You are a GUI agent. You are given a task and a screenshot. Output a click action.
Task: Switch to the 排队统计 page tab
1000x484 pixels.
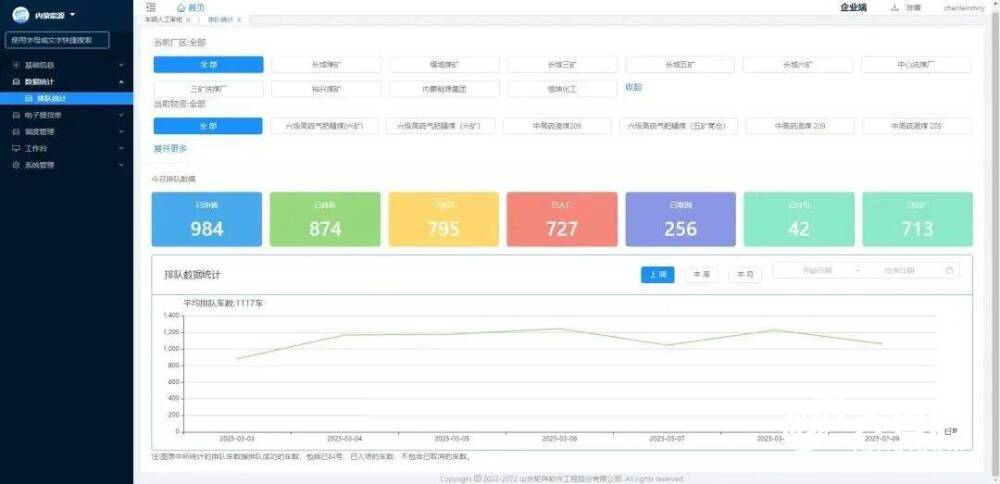[x=221, y=20]
